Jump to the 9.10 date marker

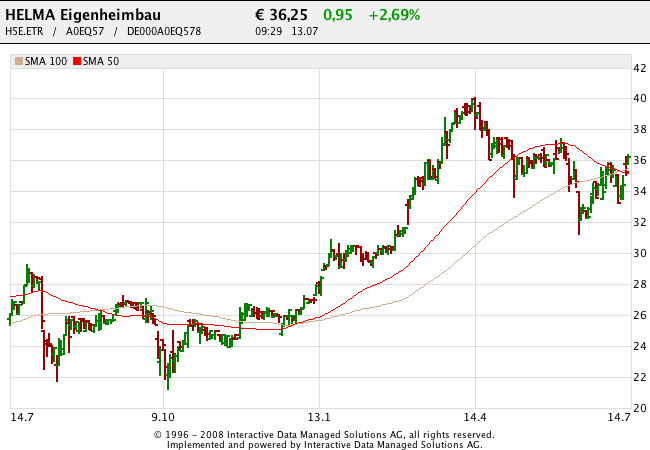point(163,417)
